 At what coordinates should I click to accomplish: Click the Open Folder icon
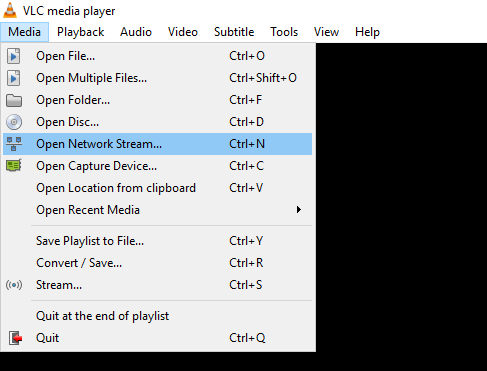click(x=14, y=100)
